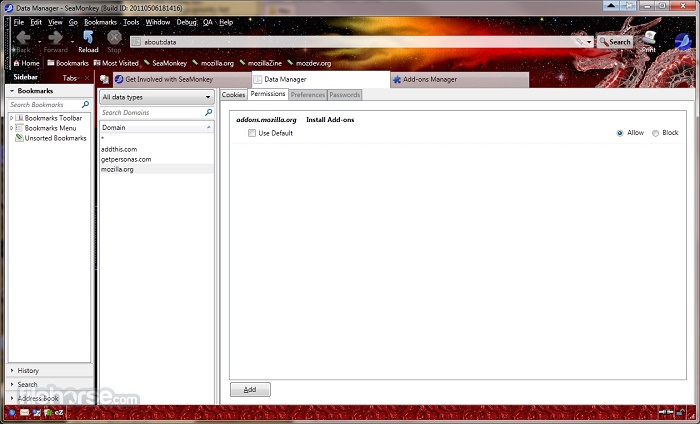700x424 pixels.
Task: Open the All data types dropdown
Action: (157, 97)
